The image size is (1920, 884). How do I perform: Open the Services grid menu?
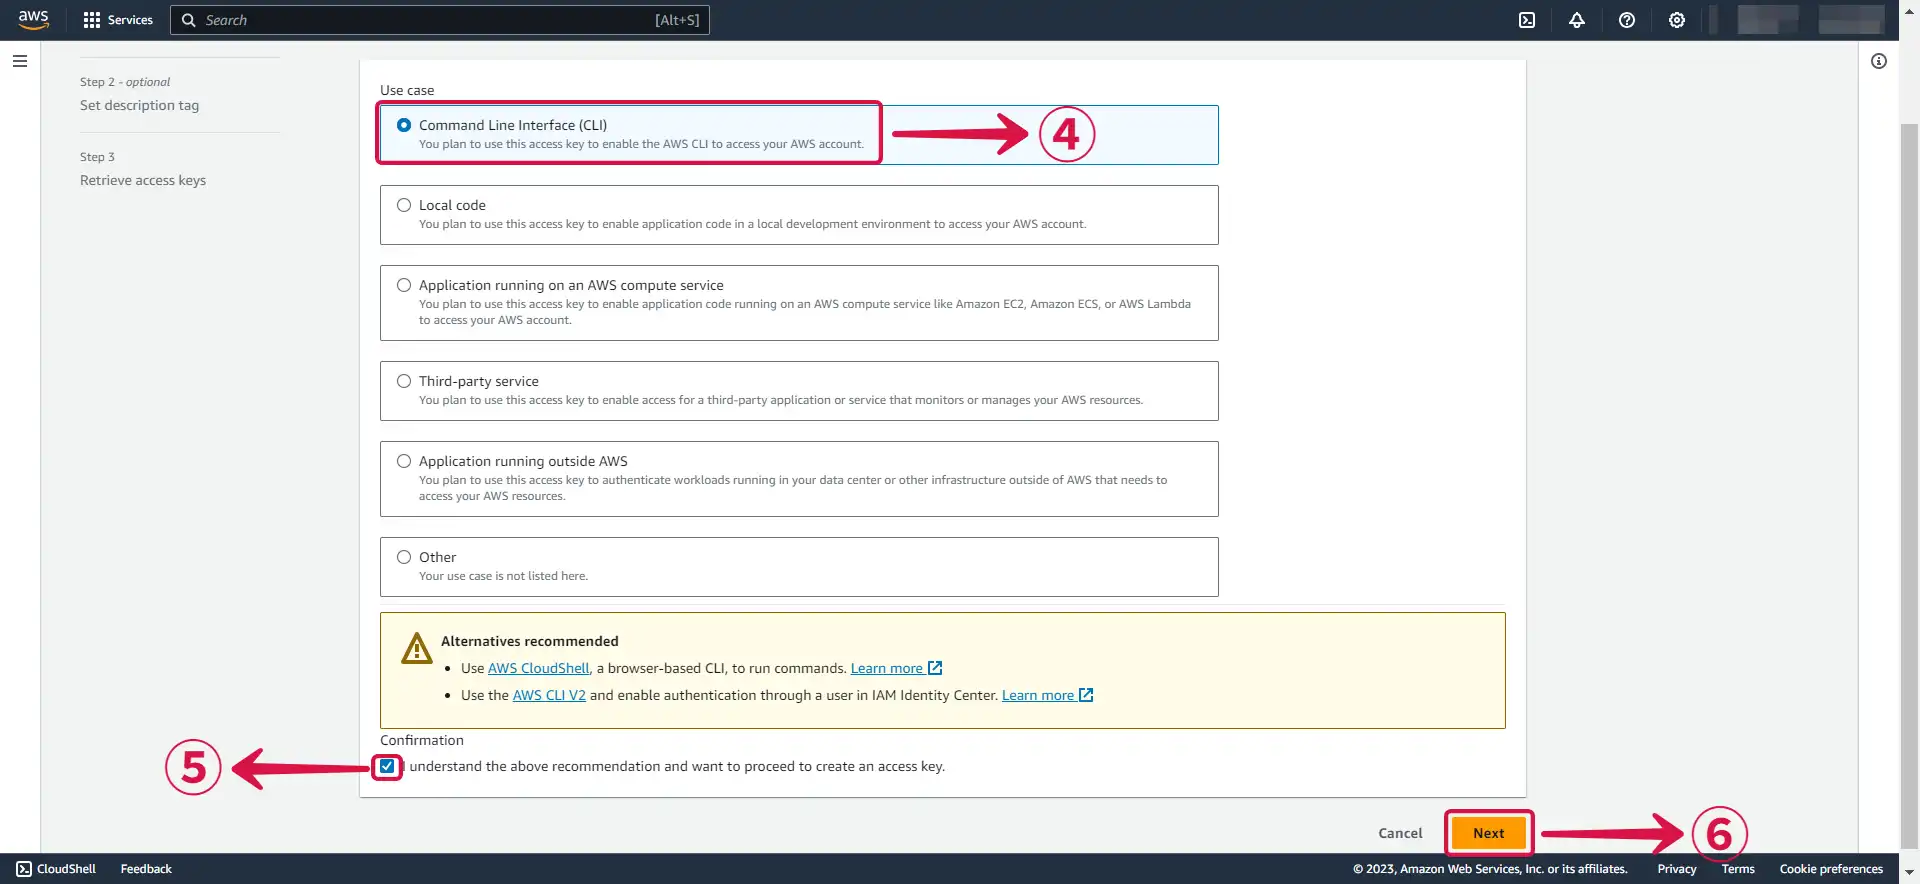118,20
